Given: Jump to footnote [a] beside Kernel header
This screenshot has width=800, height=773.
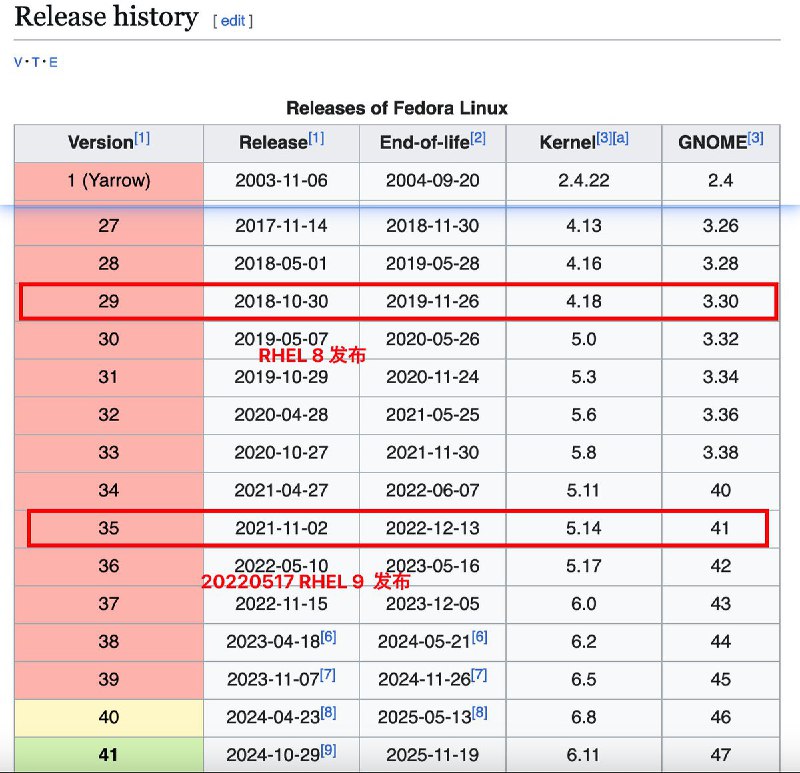Looking at the screenshot, I should (x=621, y=139).
